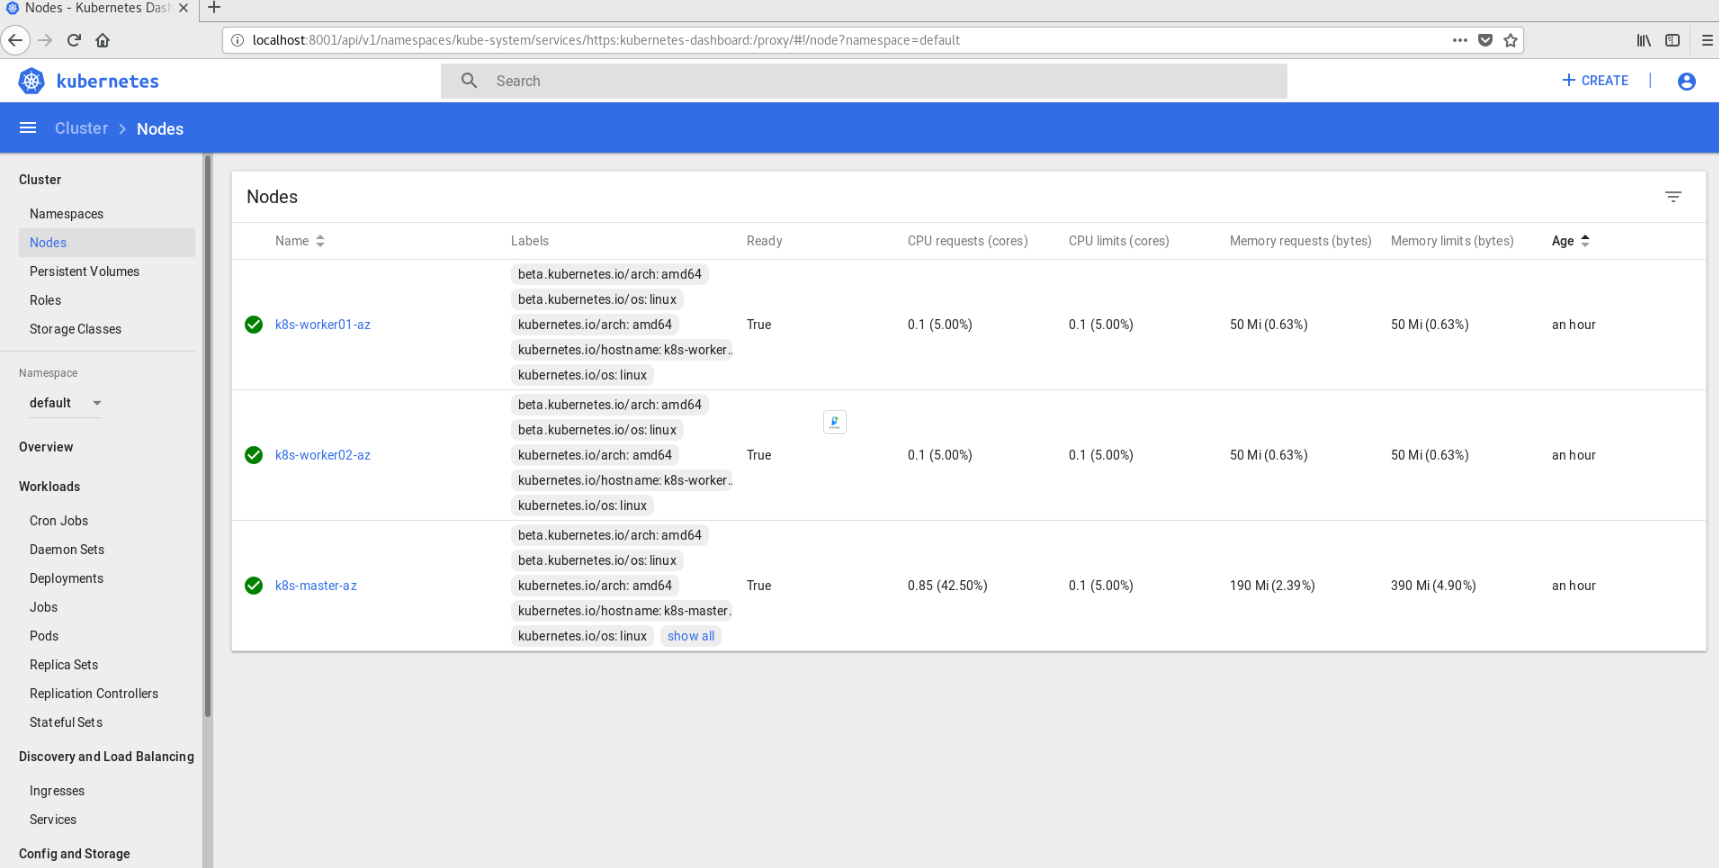
Task: Click green ready status icon for k8s-master-az
Action: pos(254,585)
